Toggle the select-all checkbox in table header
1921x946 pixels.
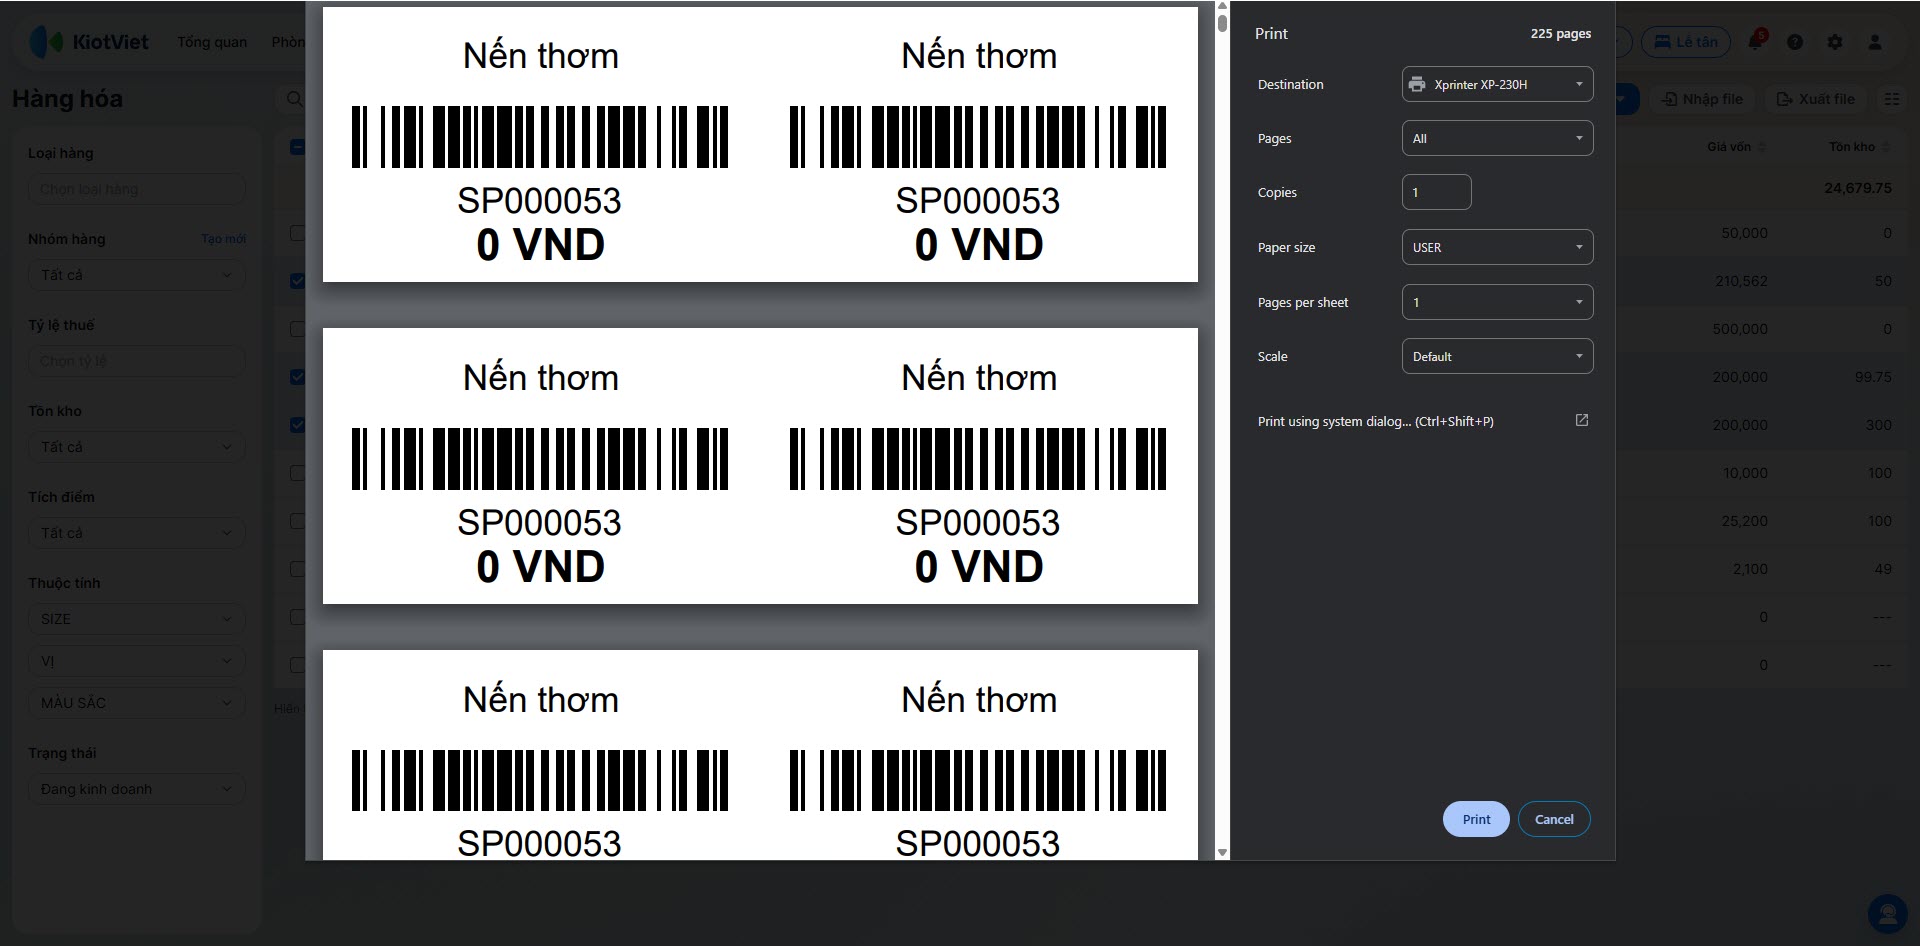(x=297, y=147)
